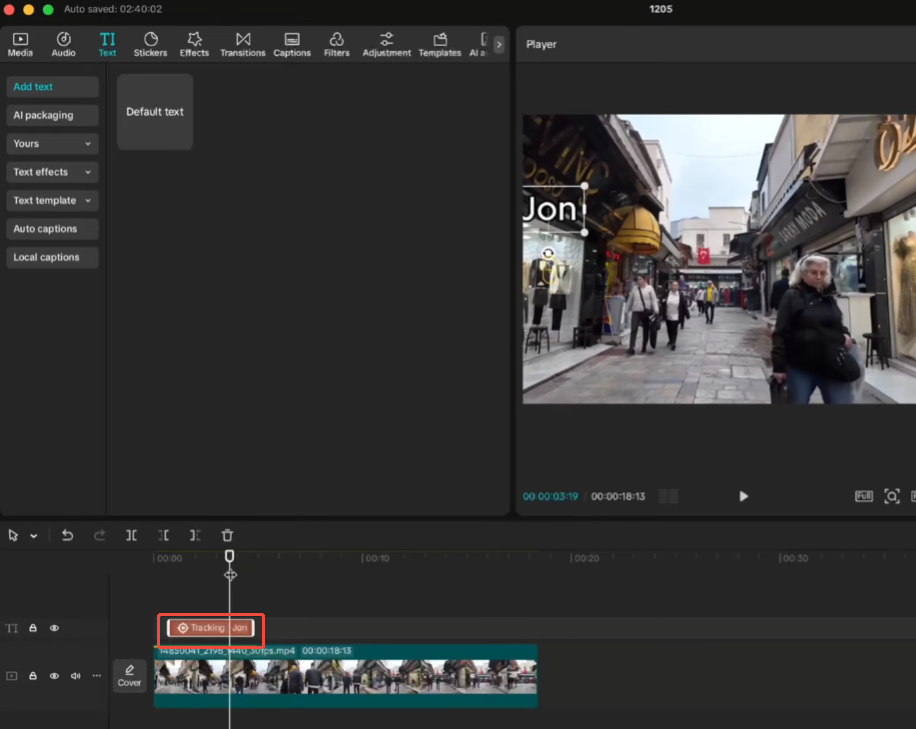
Task: Click the playhead handle on the ruler
Action: [230, 556]
